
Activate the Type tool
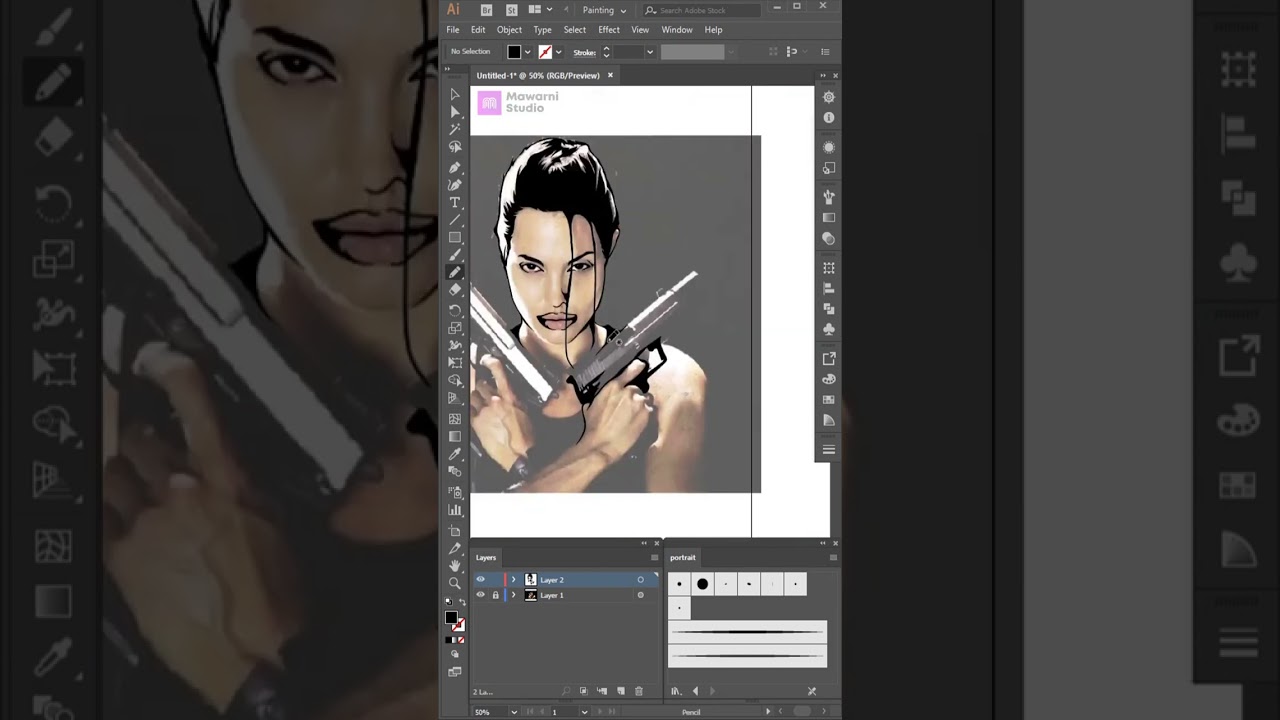coord(455,202)
